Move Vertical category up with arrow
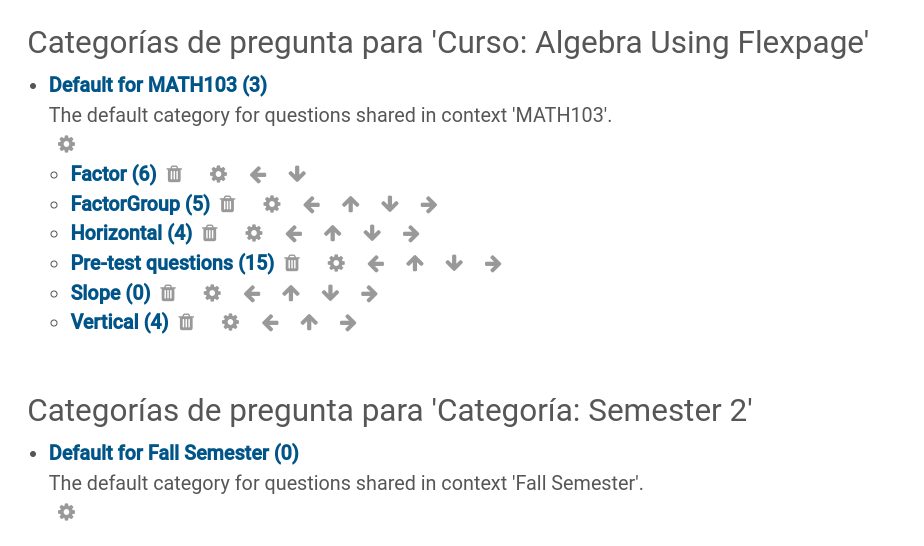924x546 pixels. pos(309,323)
